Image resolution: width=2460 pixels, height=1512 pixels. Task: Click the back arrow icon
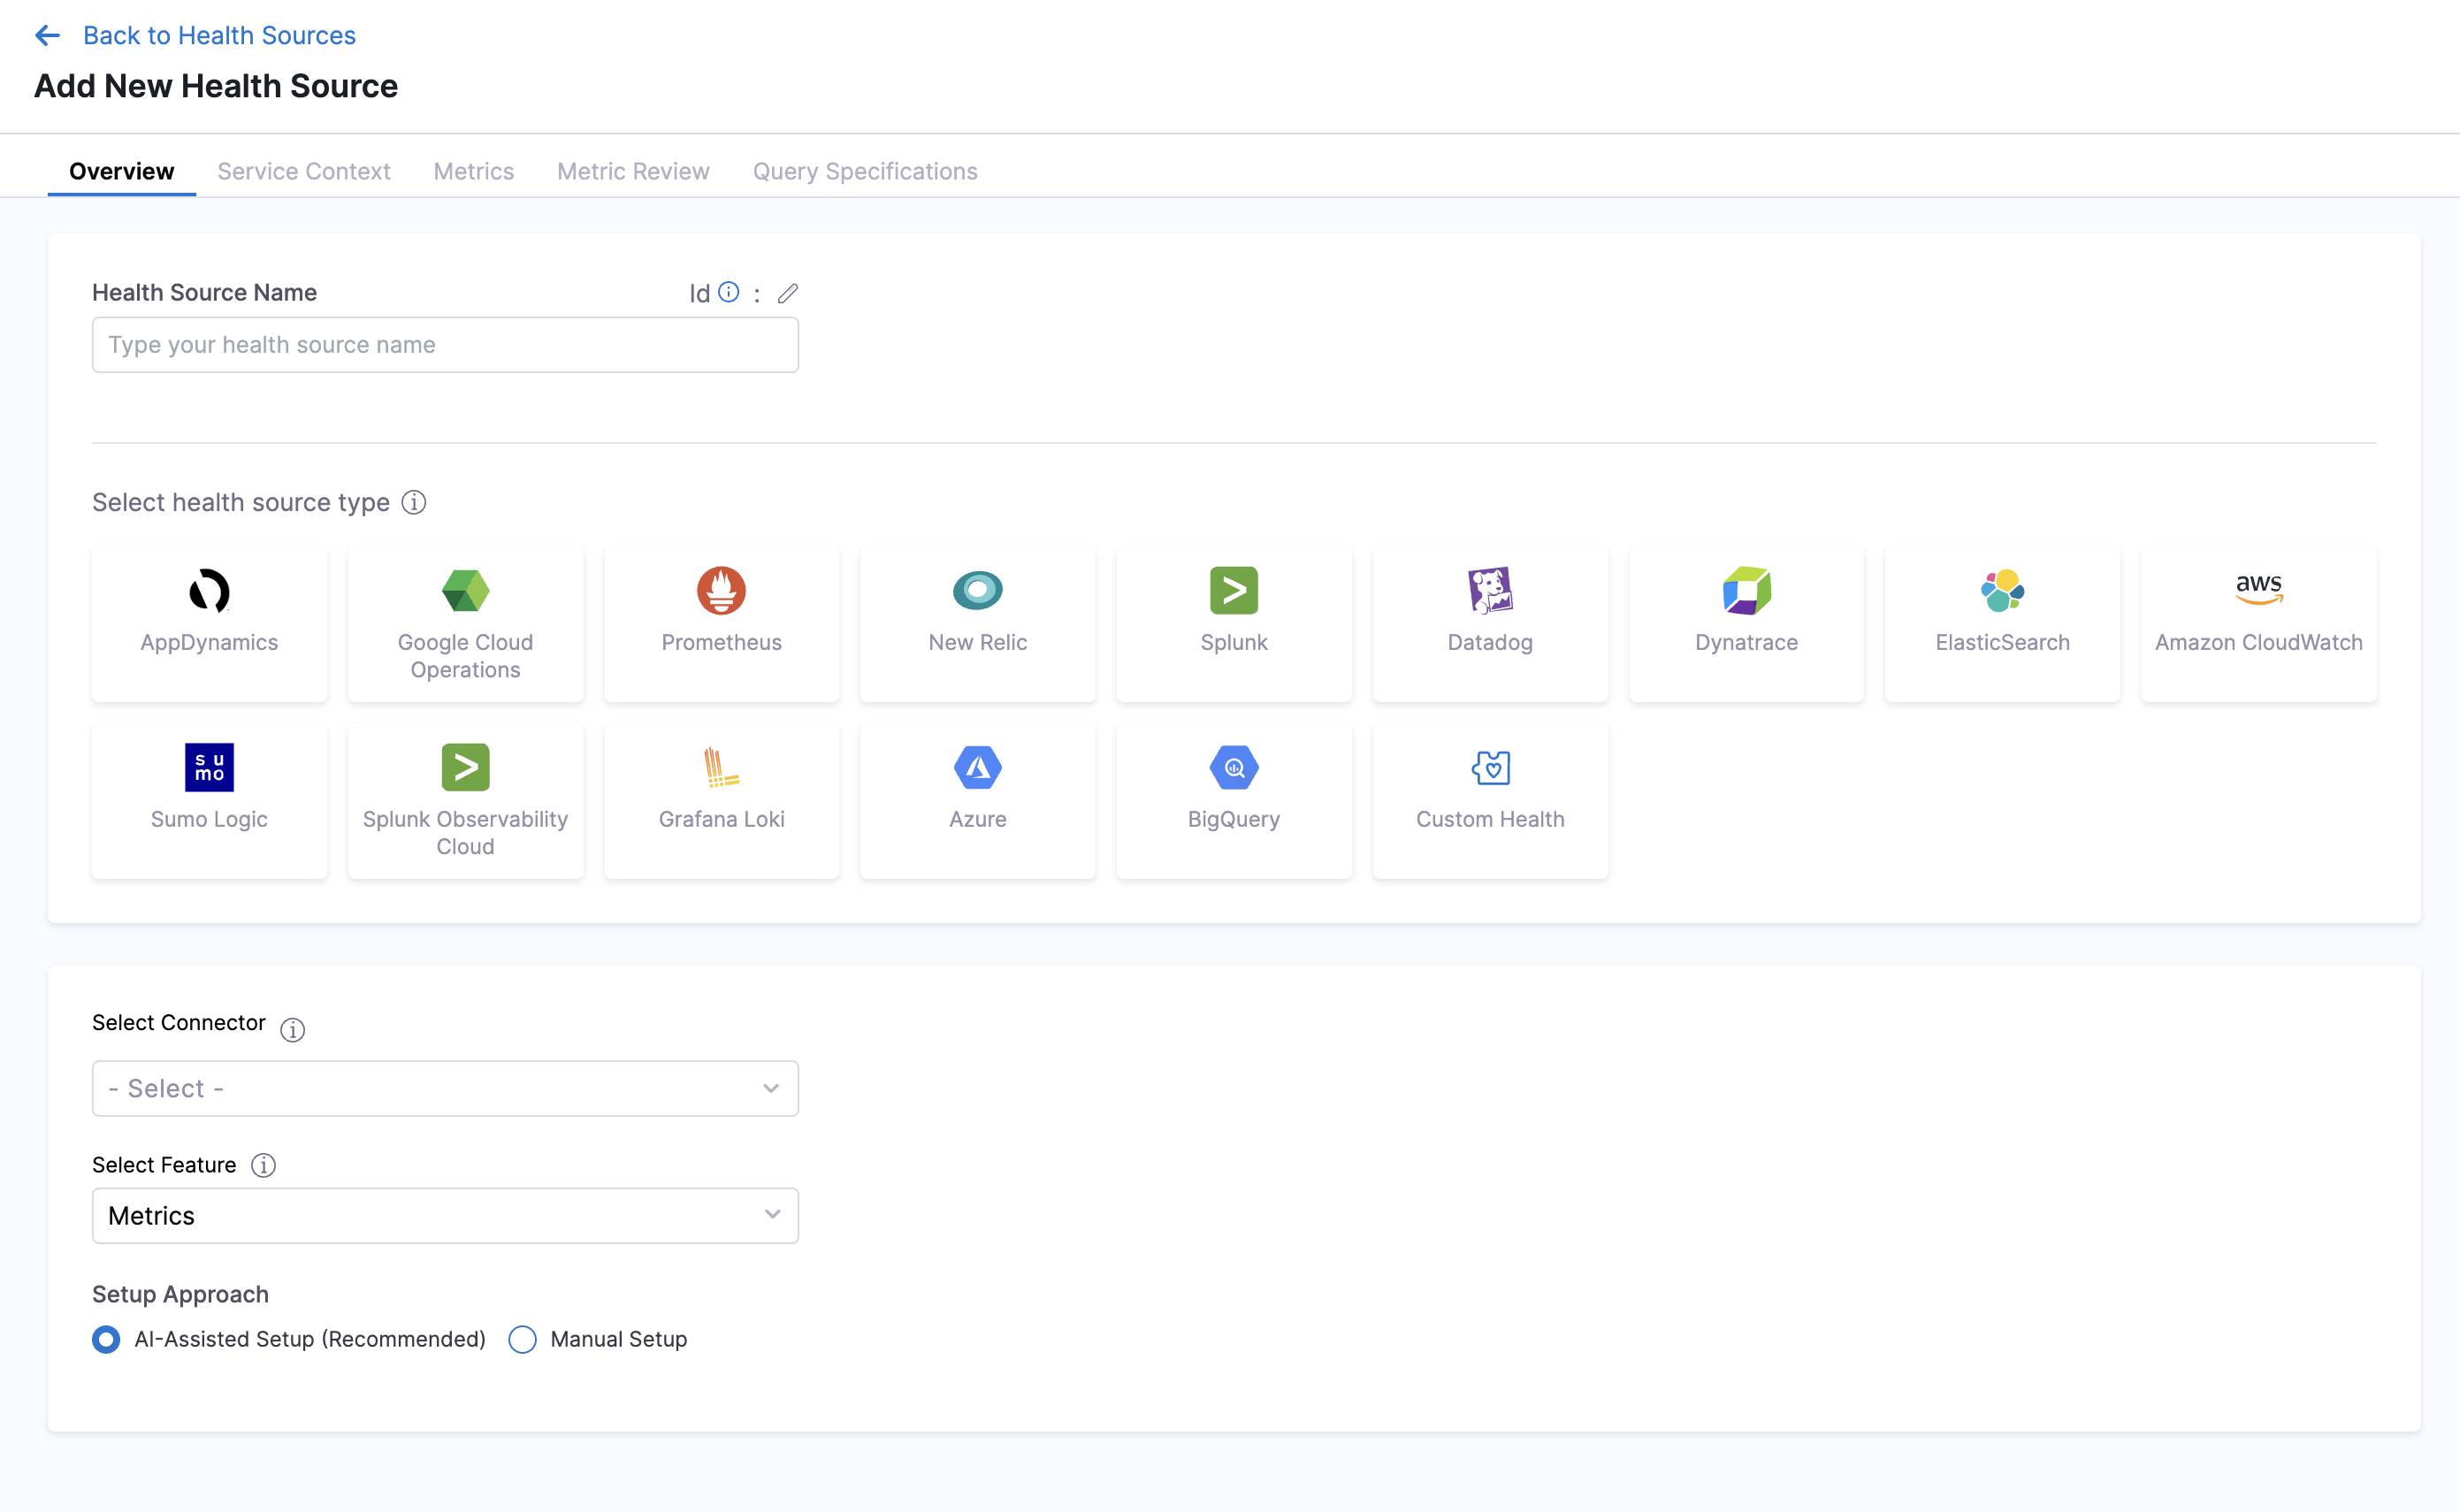point(47,36)
